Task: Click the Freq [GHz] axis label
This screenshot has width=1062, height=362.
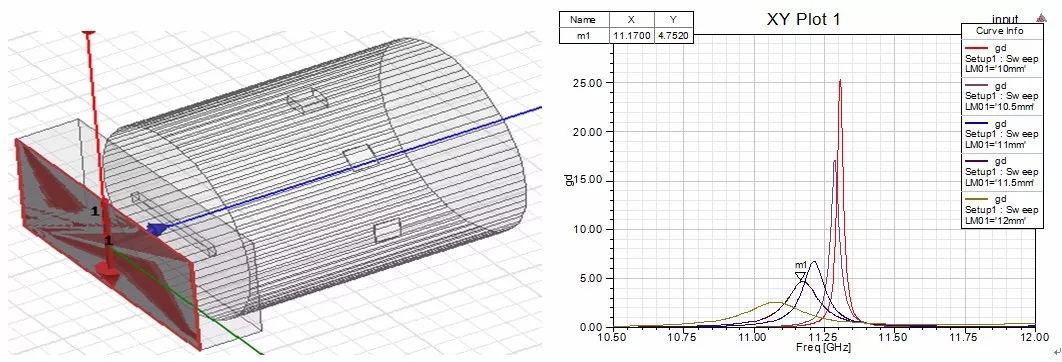Action: pos(823,348)
